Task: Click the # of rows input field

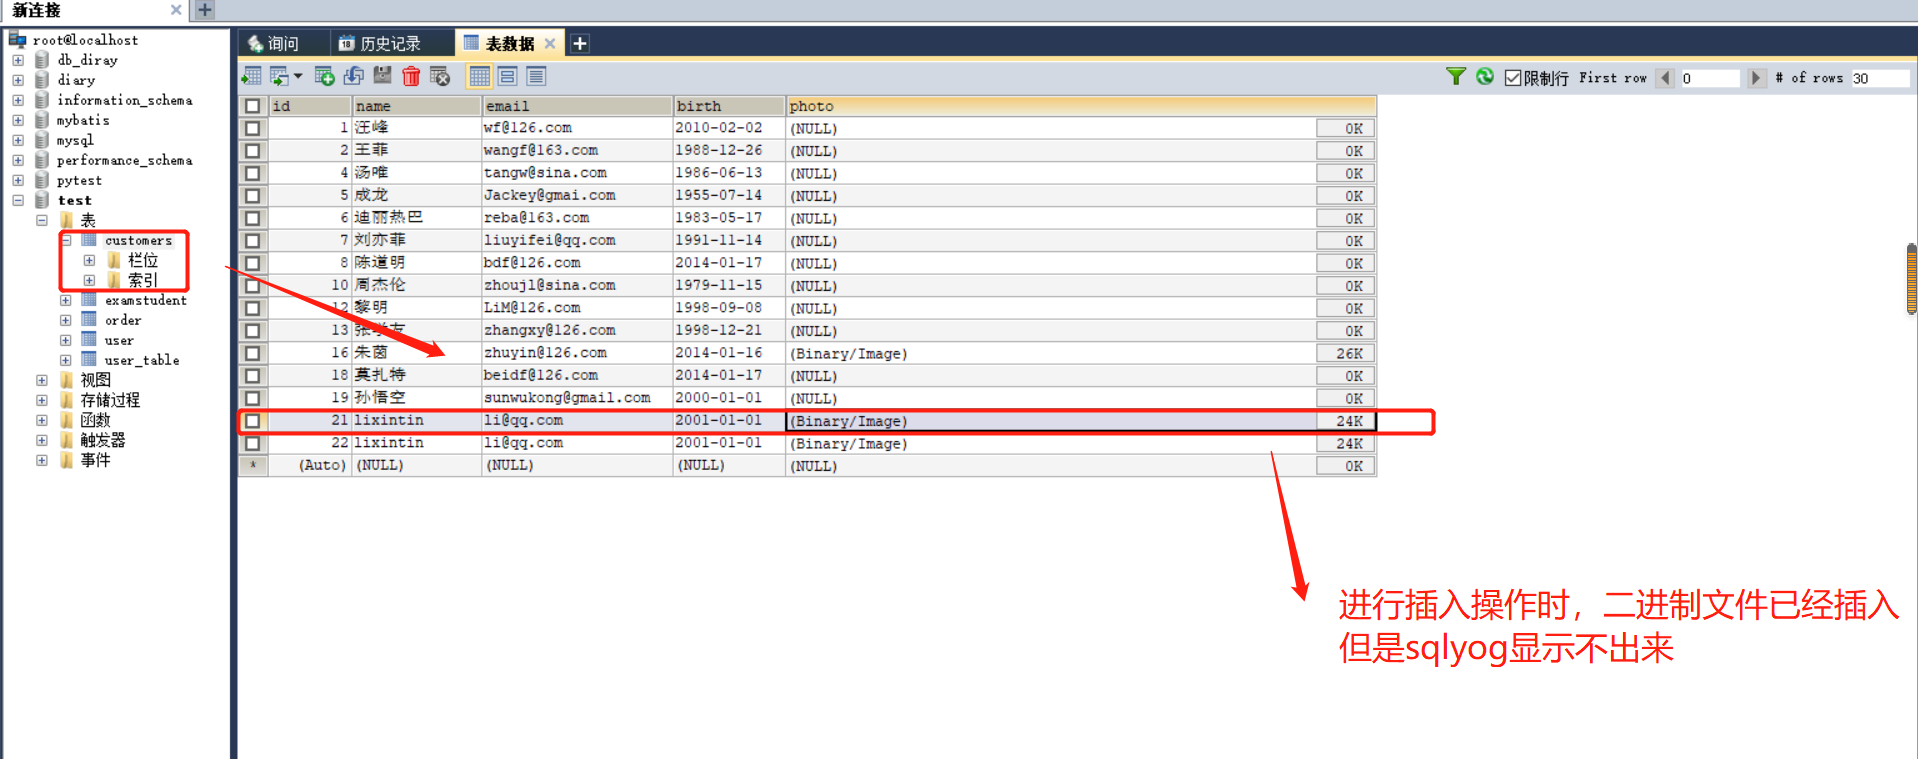Action: [x=1879, y=78]
